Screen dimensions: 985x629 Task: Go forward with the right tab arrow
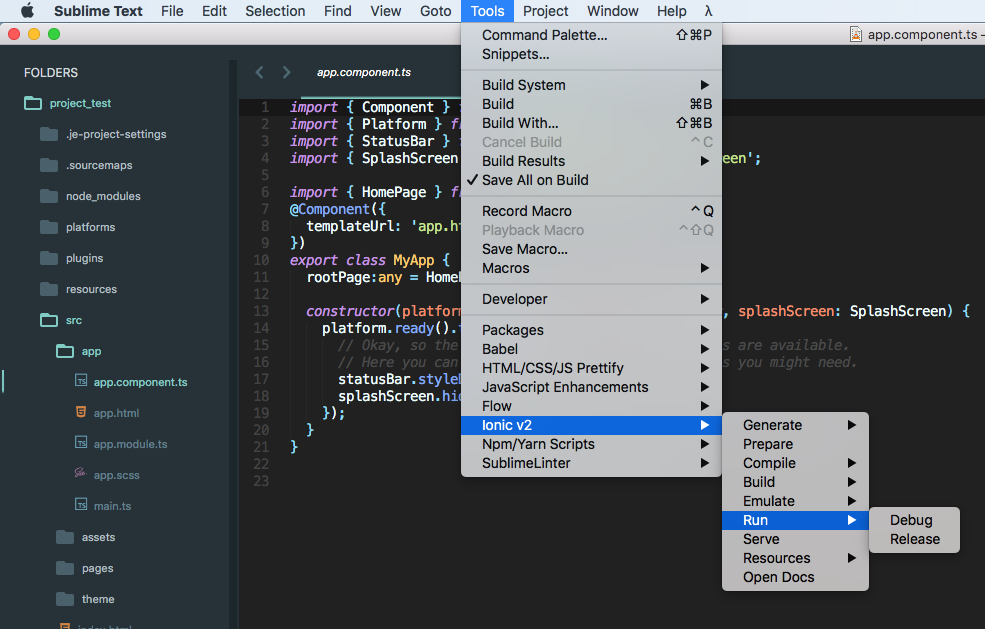(286, 72)
